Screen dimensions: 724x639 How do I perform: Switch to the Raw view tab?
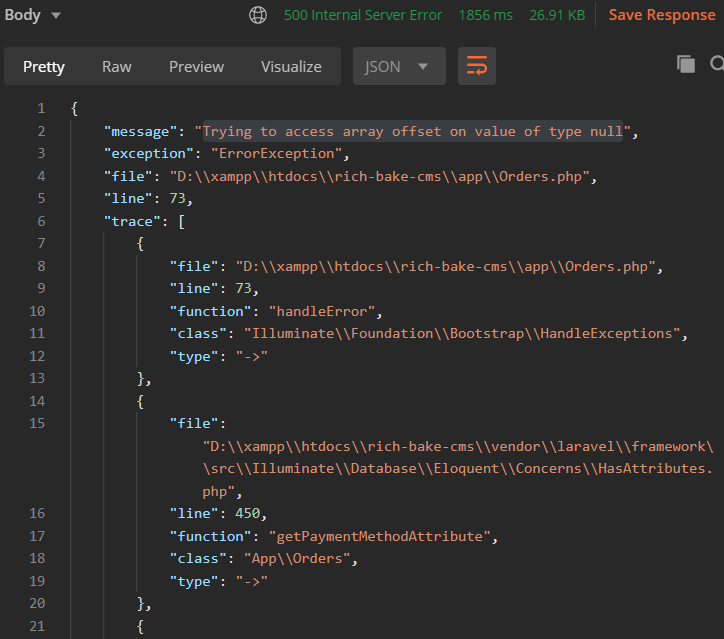[x=117, y=67]
